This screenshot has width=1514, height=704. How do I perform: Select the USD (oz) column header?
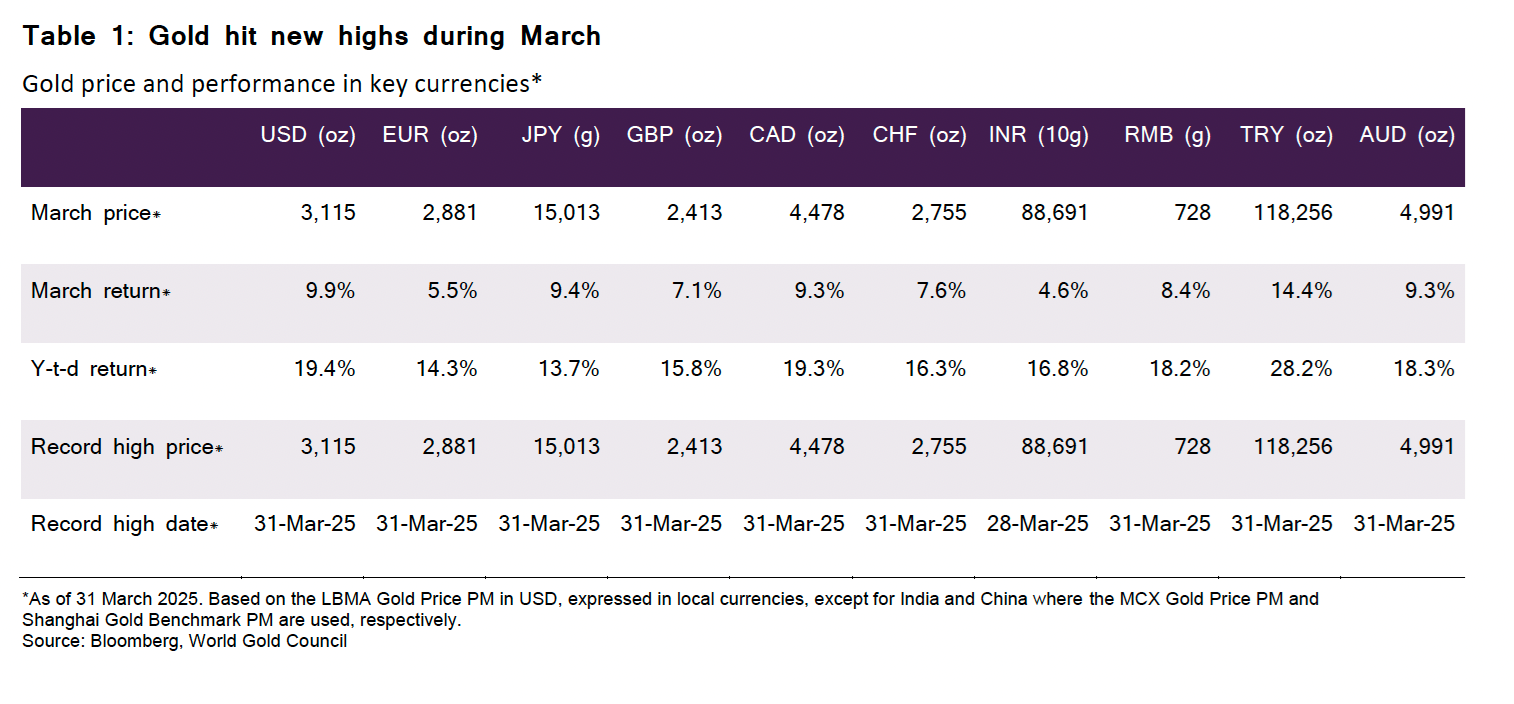coord(308,136)
